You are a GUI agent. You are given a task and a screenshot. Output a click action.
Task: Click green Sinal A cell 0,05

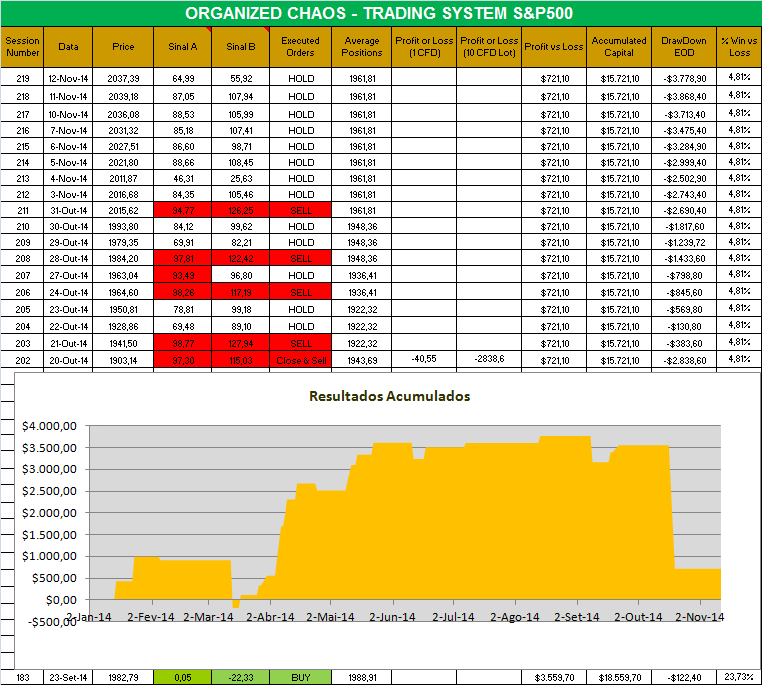coord(183,677)
